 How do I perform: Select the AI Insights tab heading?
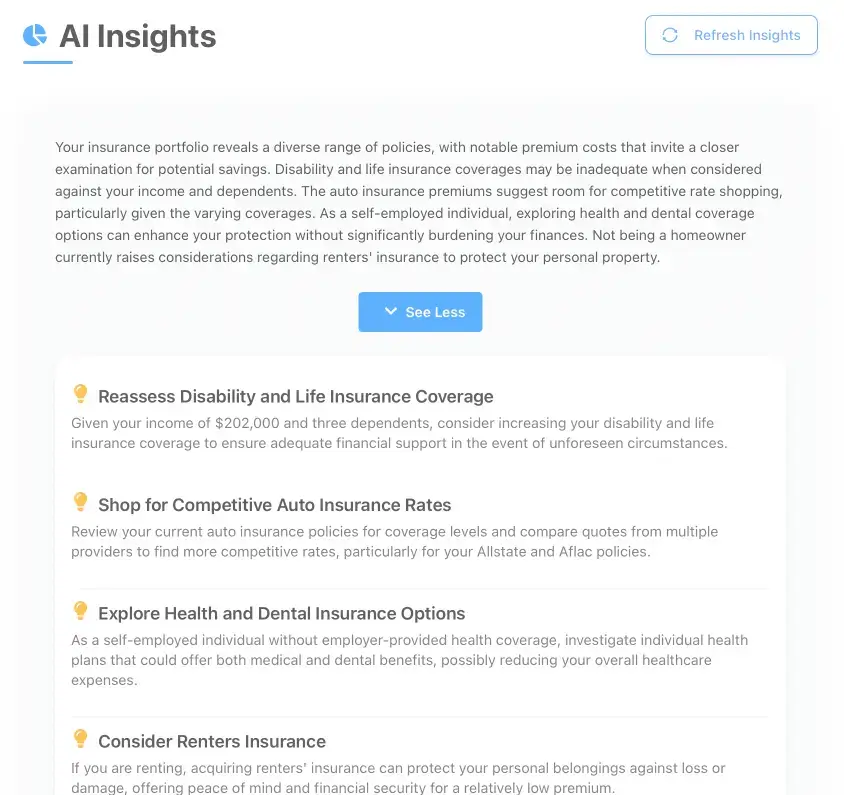(137, 37)
